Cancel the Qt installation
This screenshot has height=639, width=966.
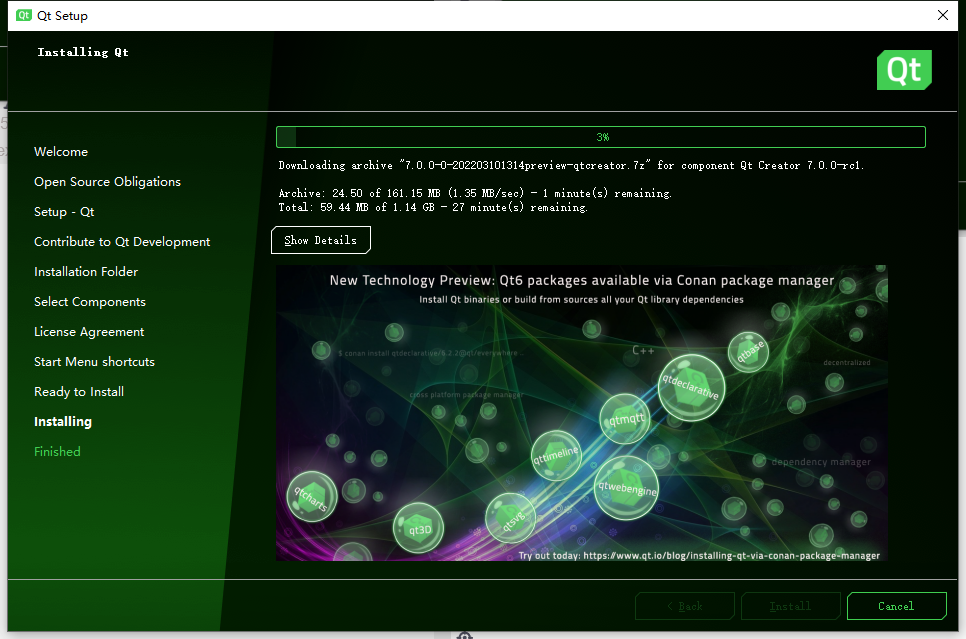coord(896,606)
